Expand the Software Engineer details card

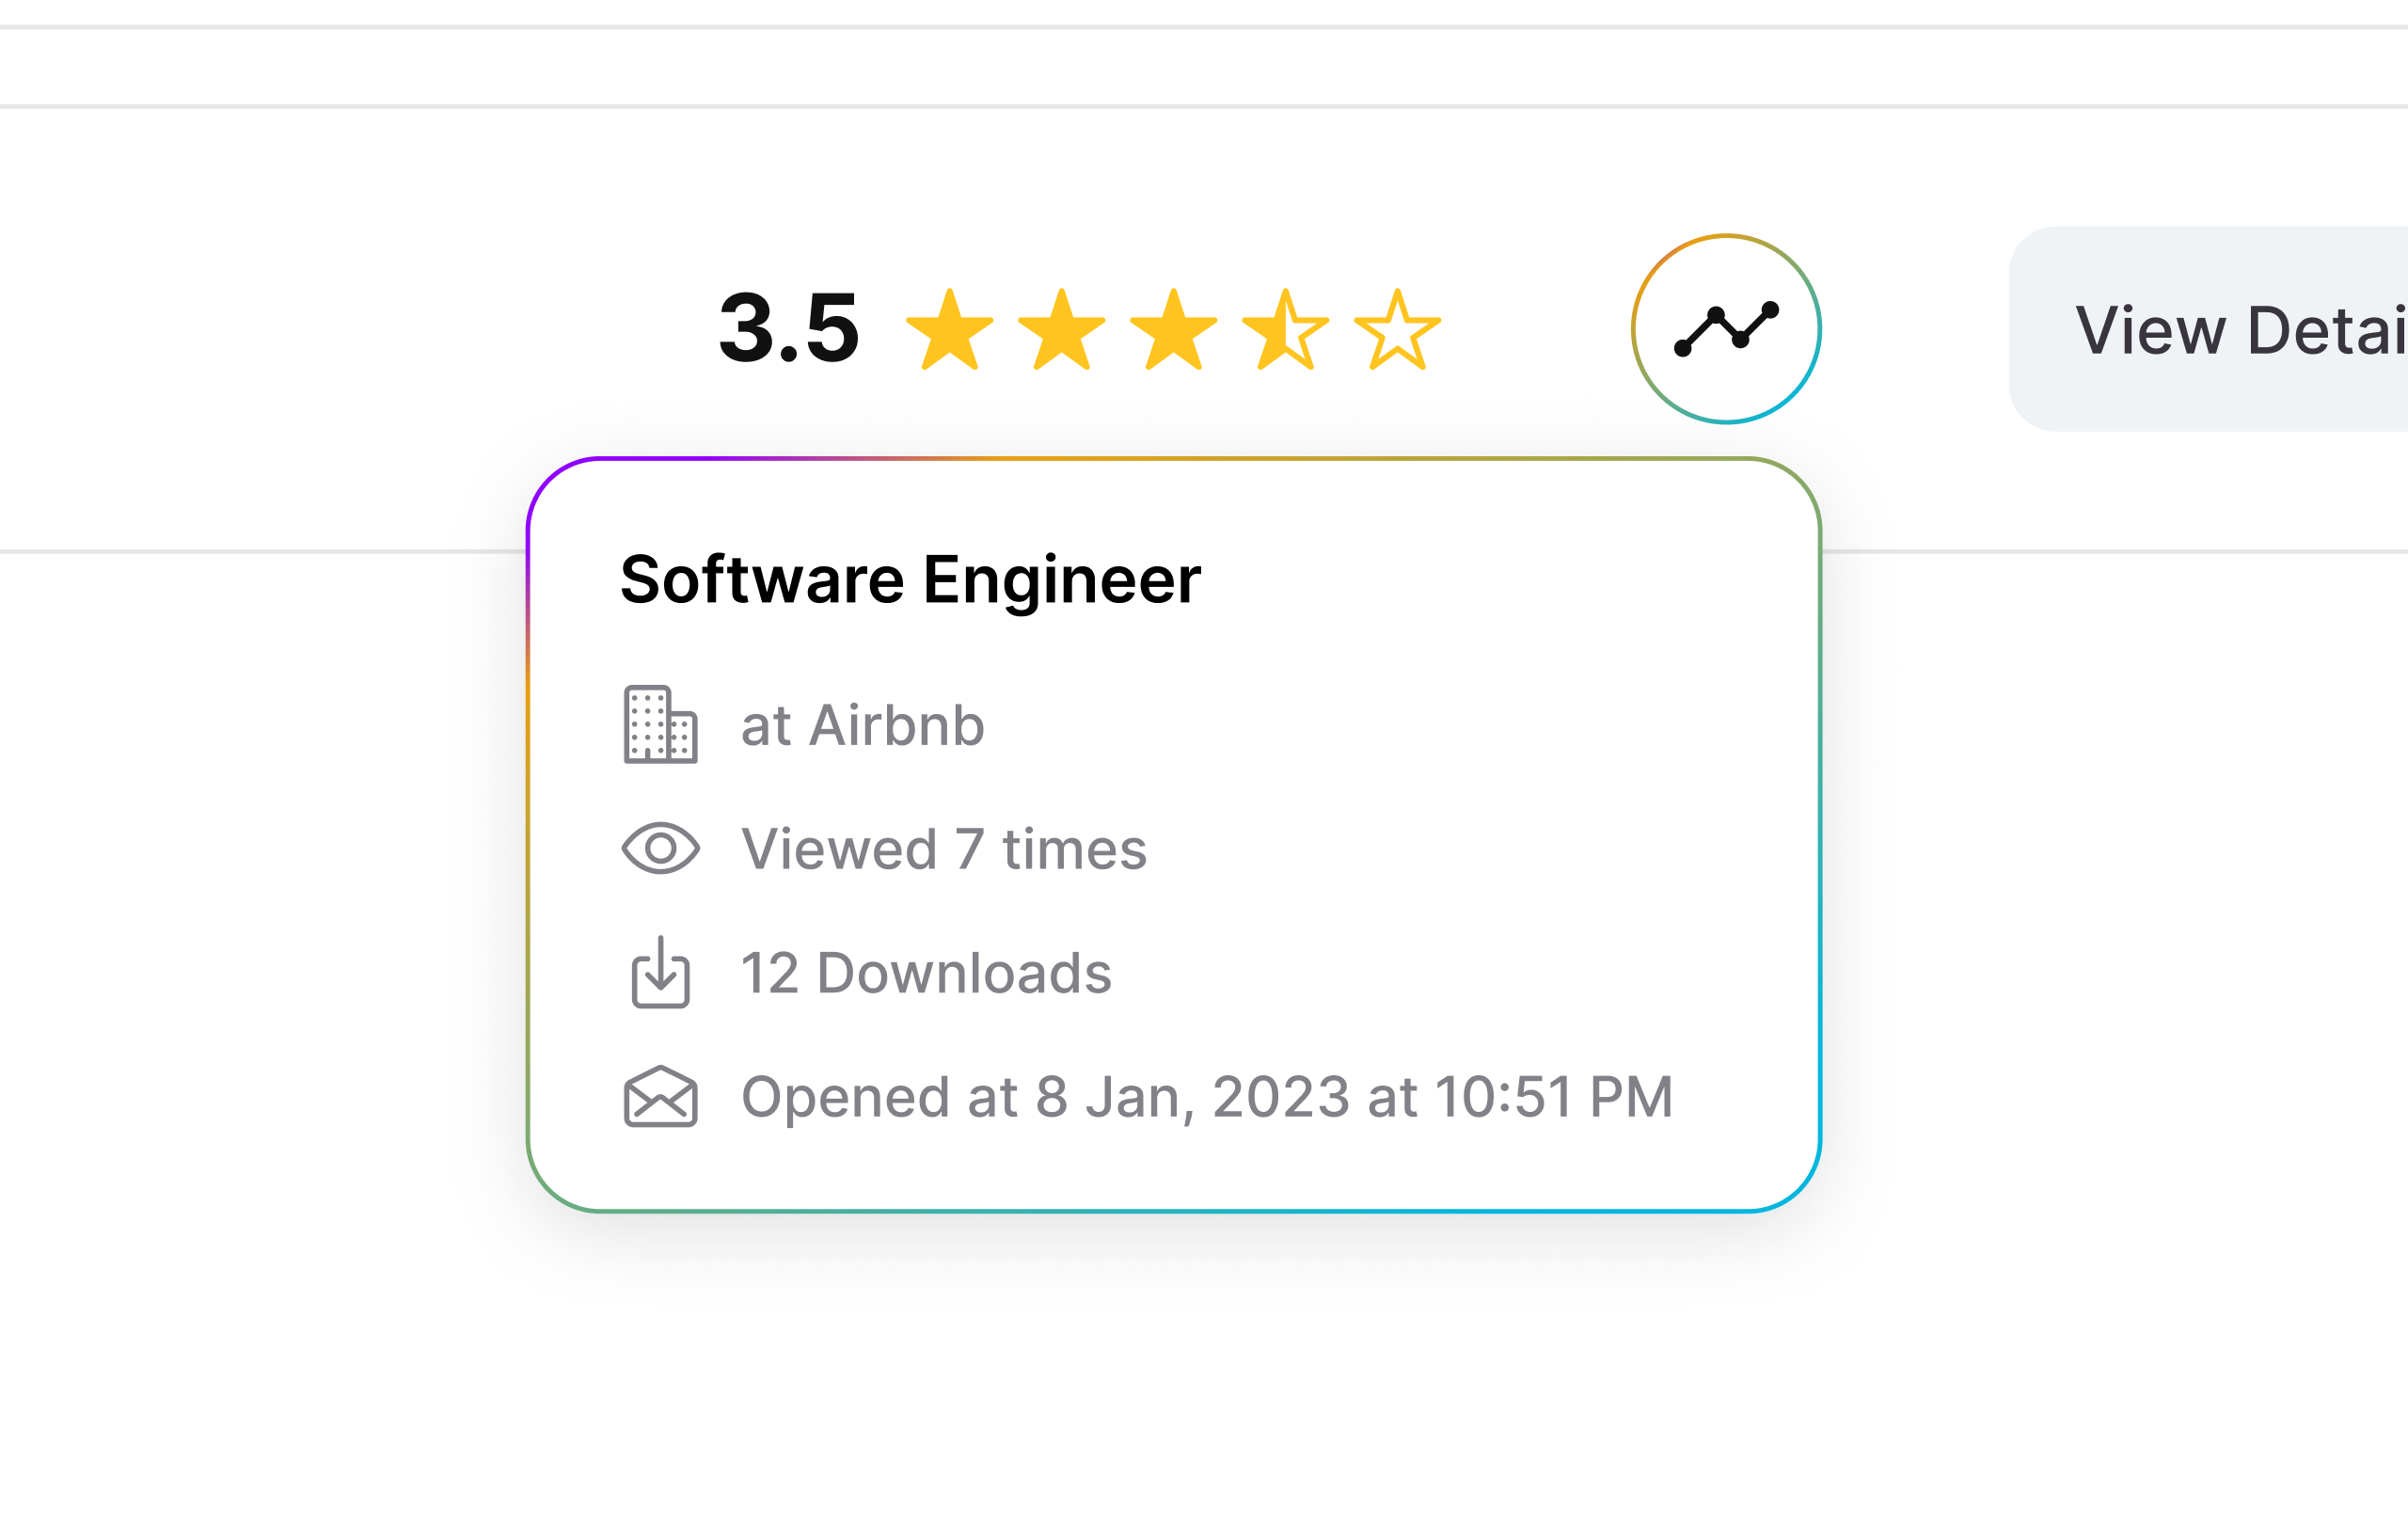[910, 578]
